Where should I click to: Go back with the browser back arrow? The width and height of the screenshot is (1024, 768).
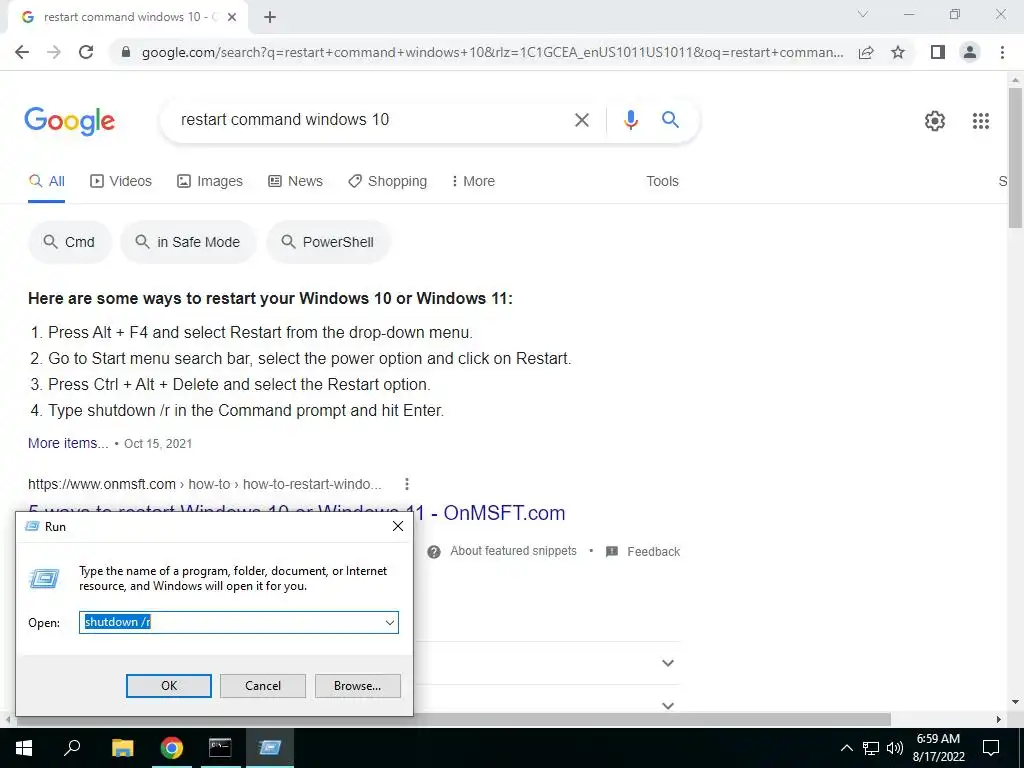(22, 52)
